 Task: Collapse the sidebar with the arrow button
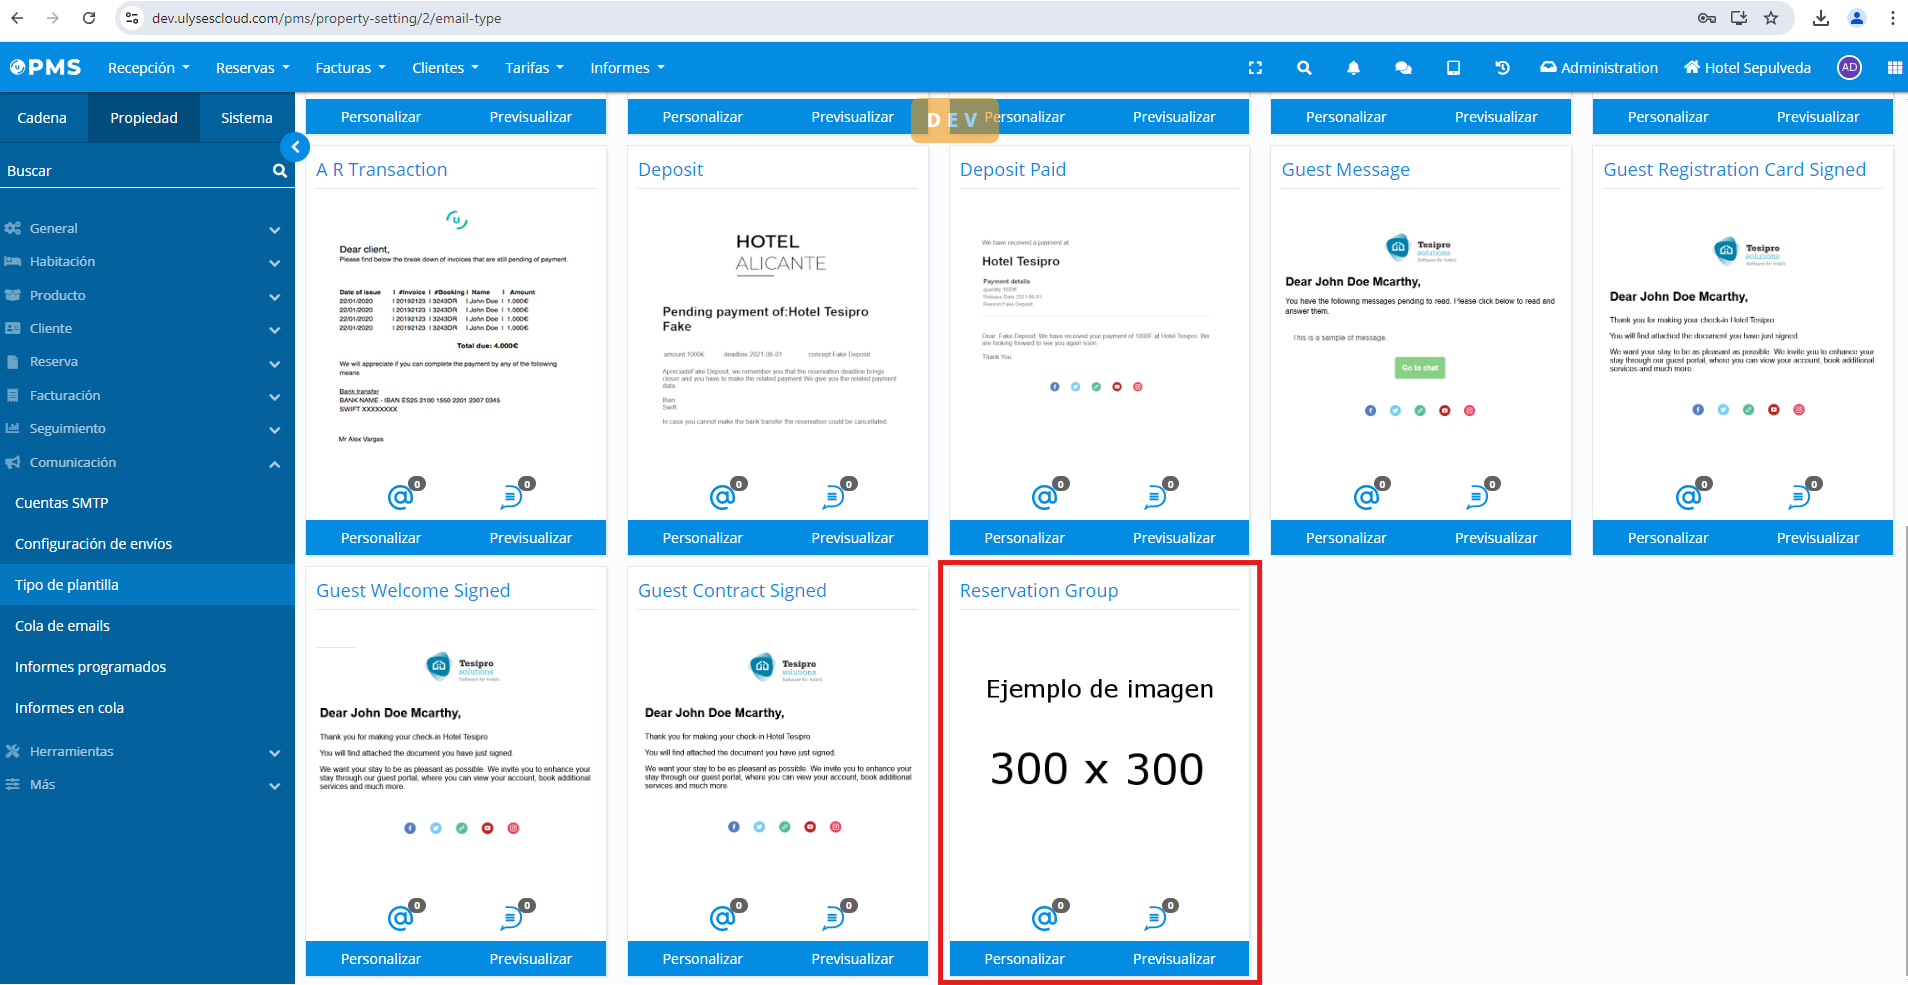tap(295, 147)
